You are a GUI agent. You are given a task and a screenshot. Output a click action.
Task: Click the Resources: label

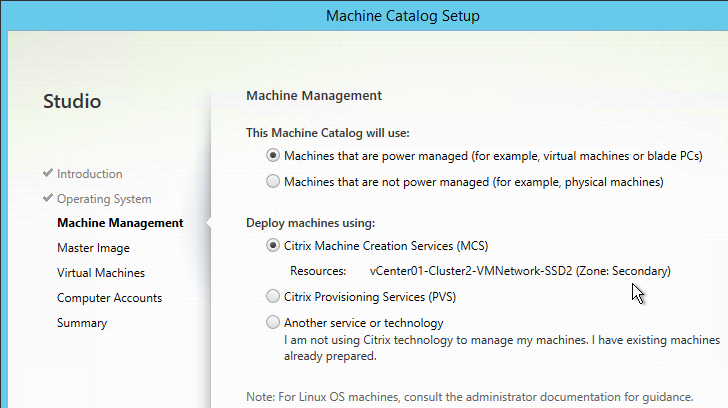coord(318,271)
